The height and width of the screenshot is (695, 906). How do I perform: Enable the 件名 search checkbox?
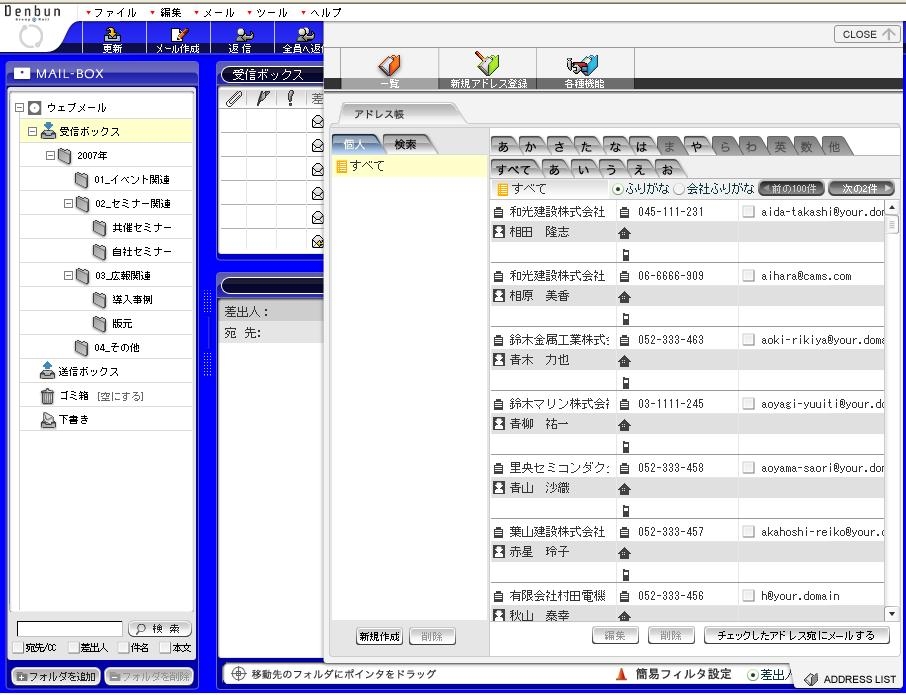click(123, 648)
